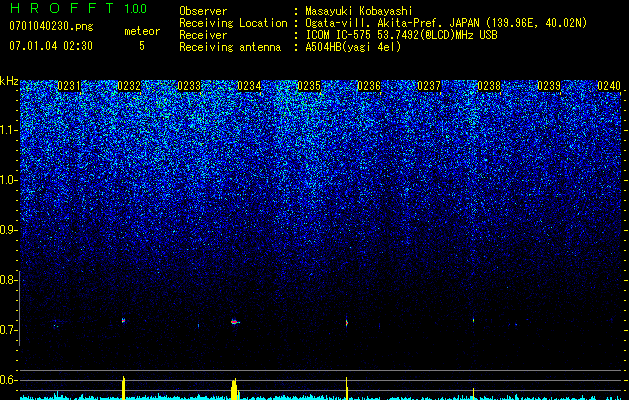Click the faint meteor echo before 0238
Image resolution: width=629 pixels, height=400 pixels.
point(473,320)
